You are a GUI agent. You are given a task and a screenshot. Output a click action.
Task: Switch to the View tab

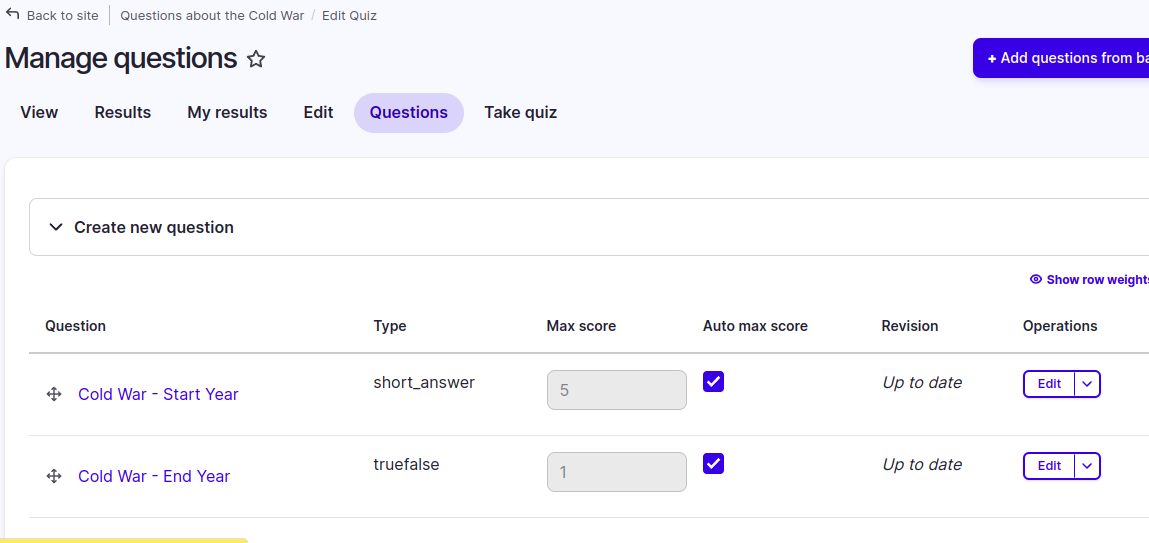[39, 113]
